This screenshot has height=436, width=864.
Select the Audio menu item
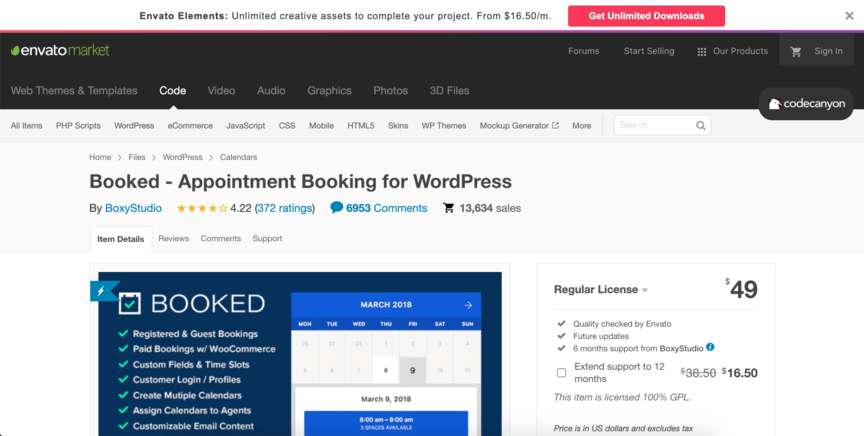click(x=271, y=90)
